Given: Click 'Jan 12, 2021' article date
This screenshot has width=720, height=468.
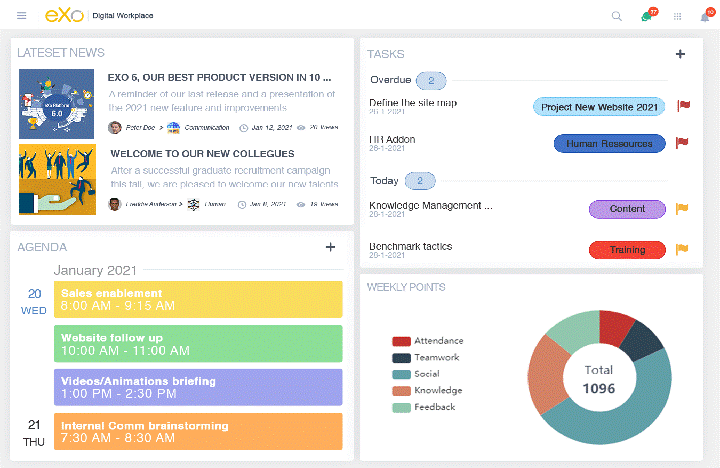Looking at the screenshot, I should [x=271, y=128].
